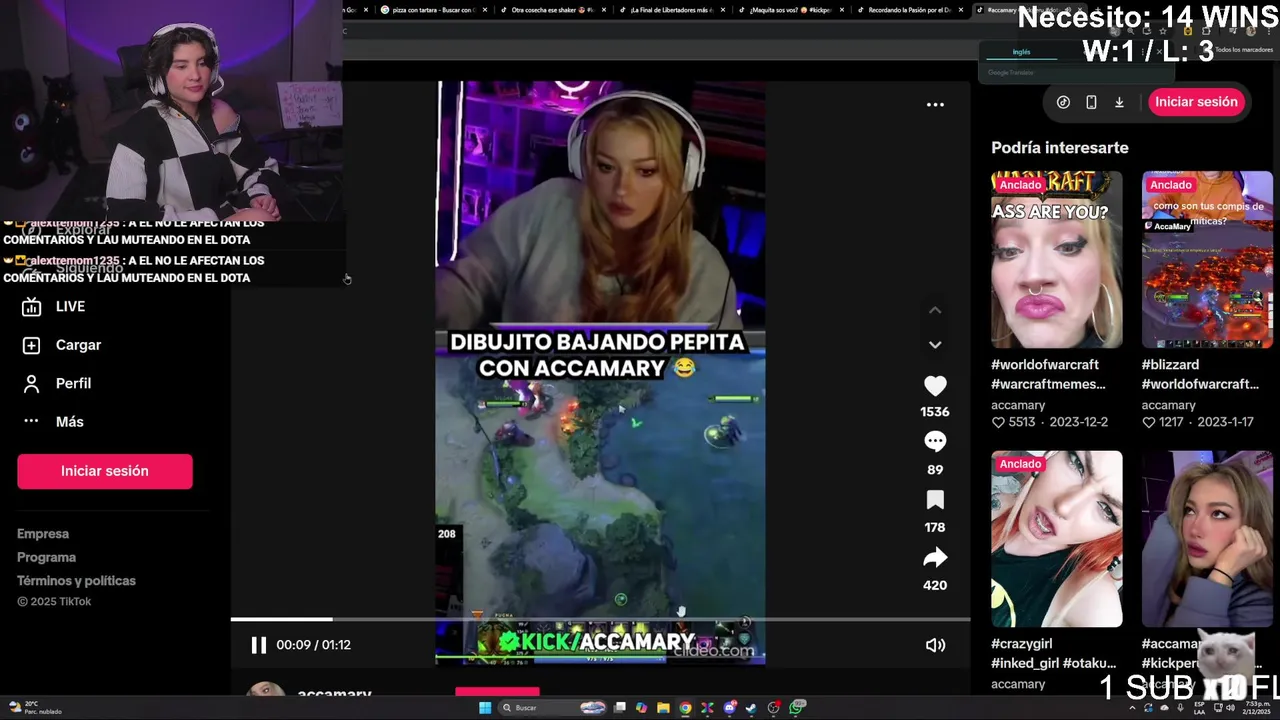This screenshot has height=720, width=1280.
Task: Go to the previous video with the up chevron
Action: (935, 310)
